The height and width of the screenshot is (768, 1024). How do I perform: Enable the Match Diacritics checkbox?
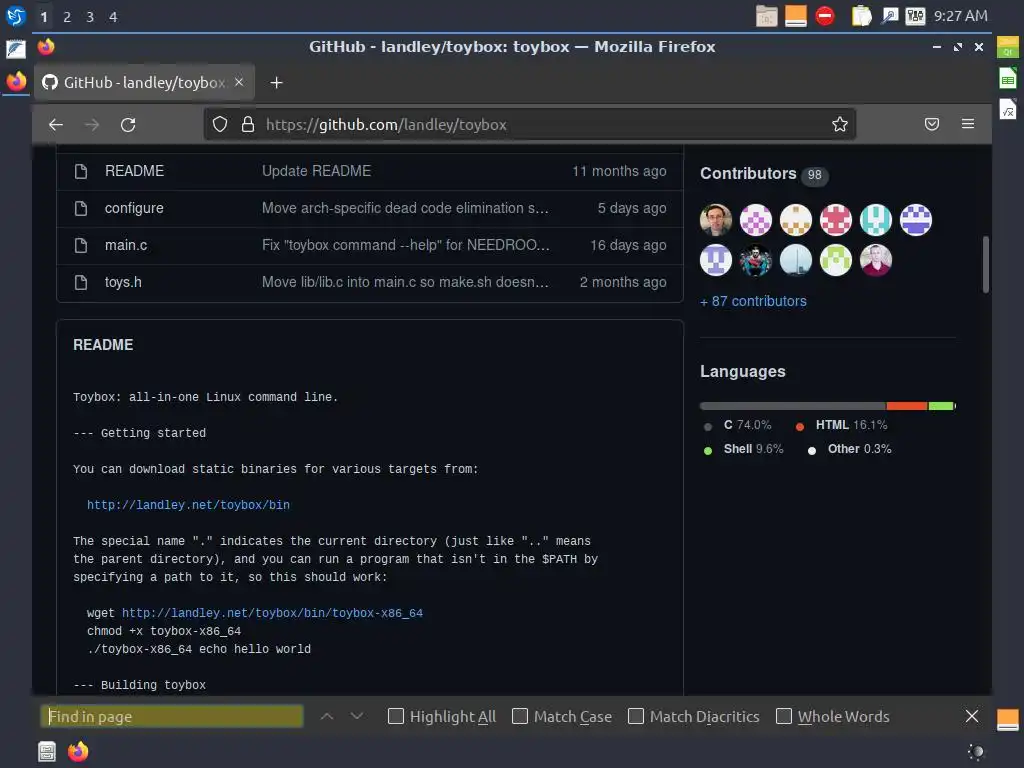(635, 716)
